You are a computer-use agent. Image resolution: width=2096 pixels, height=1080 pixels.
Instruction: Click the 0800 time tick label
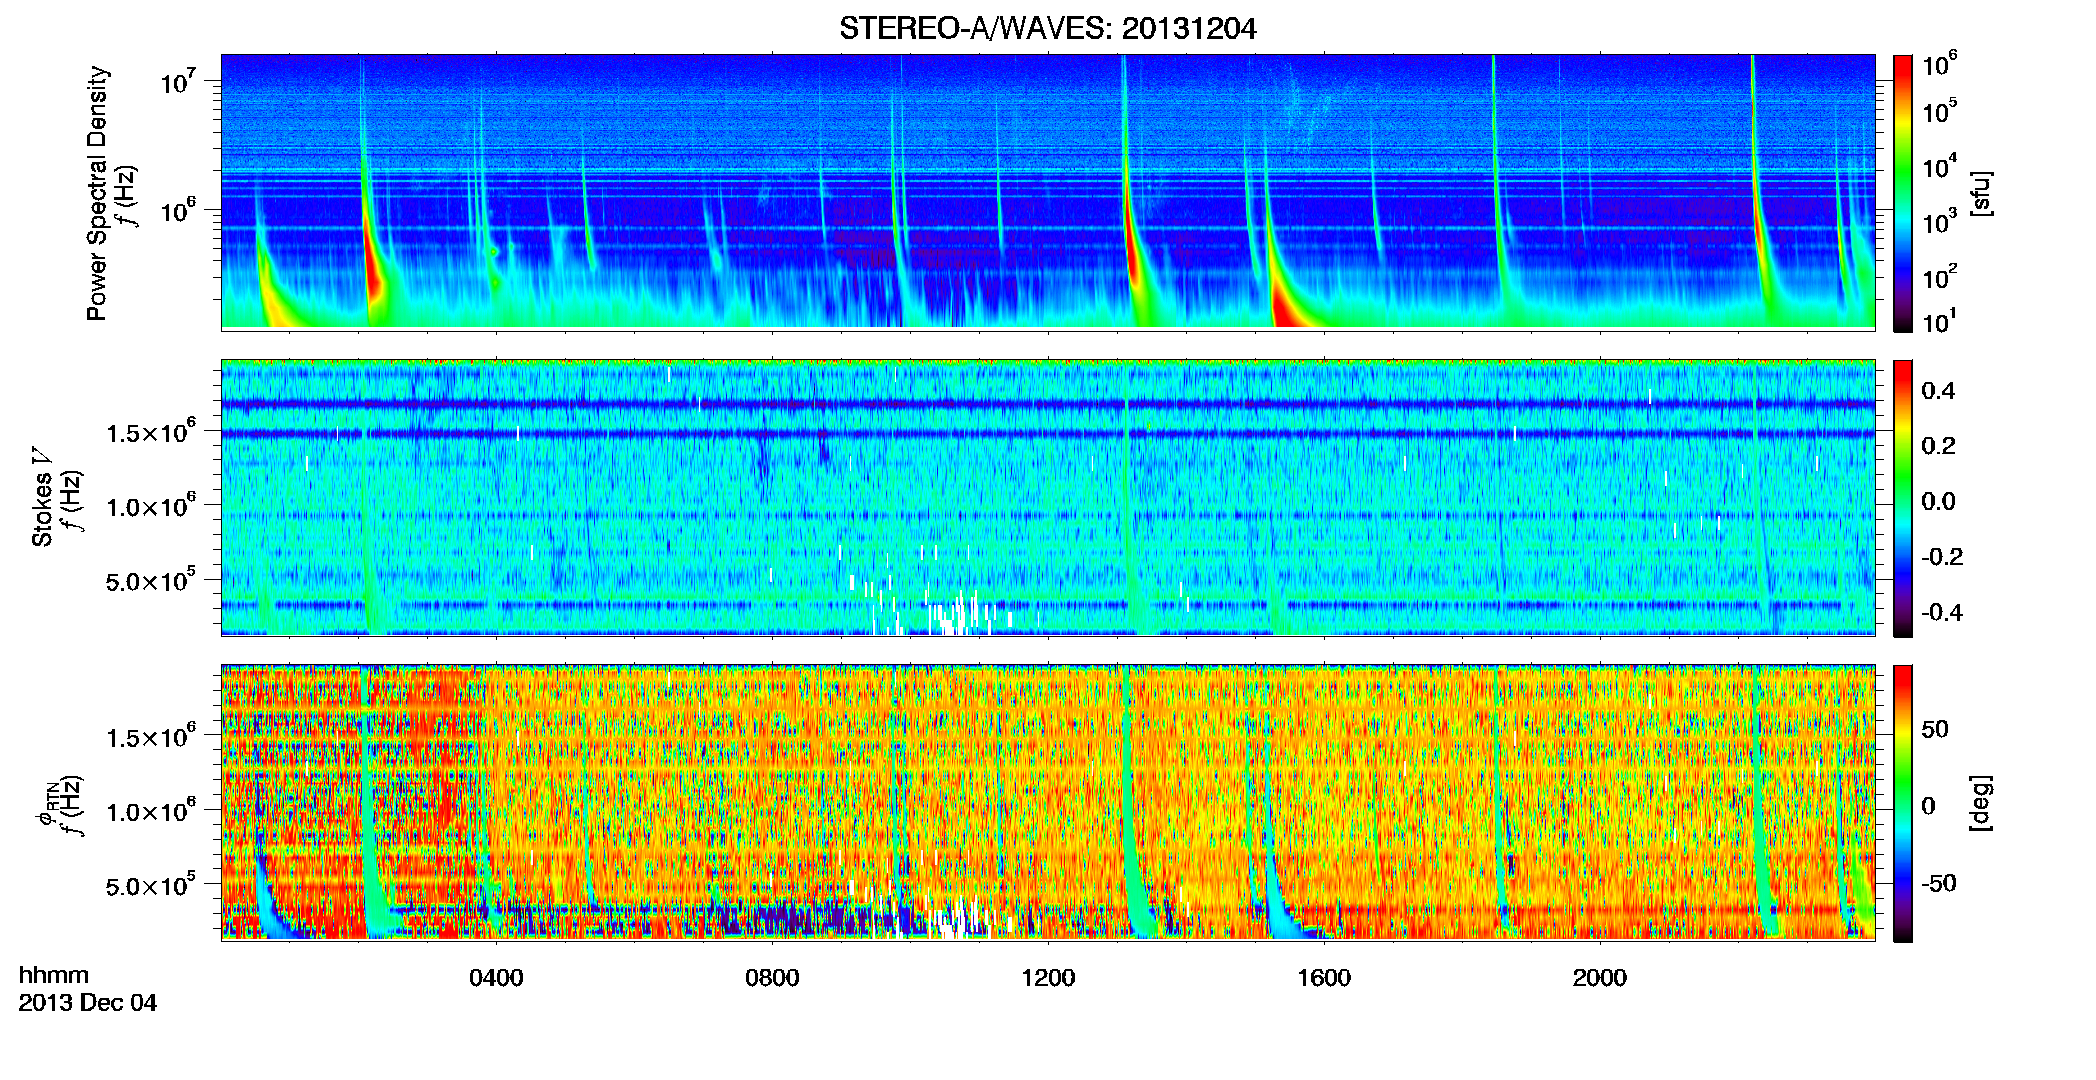point(772,978)
